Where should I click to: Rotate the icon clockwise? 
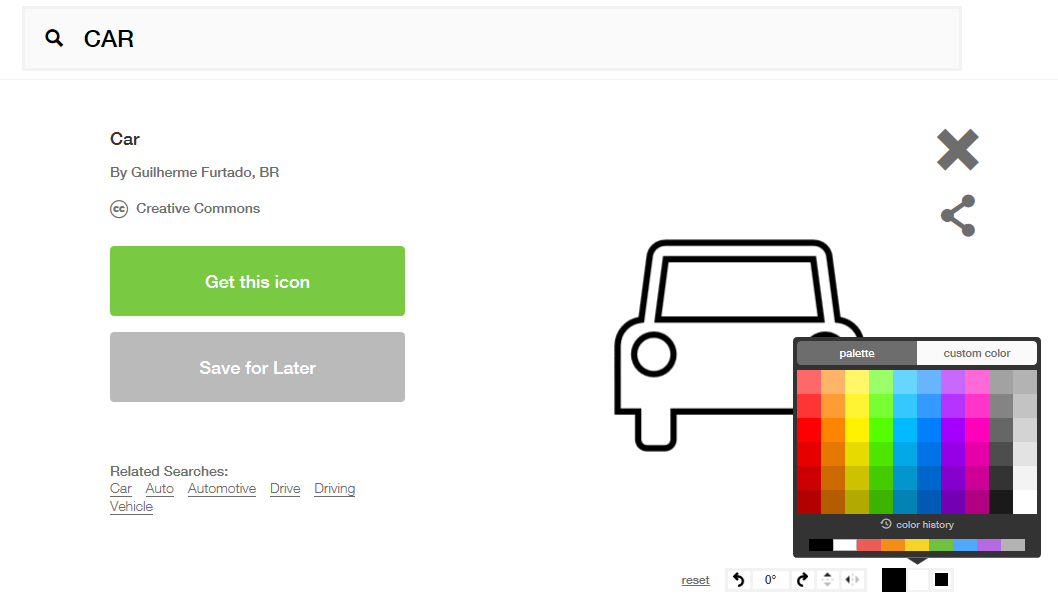802,580
